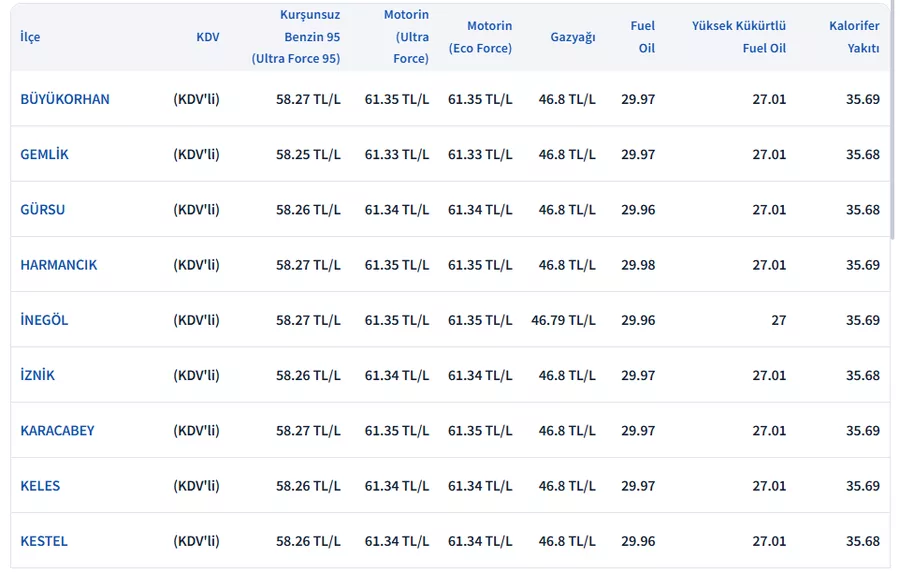
Task: Click the Motorin (Ultra Force) column header
Action: [x=406, y=37]
